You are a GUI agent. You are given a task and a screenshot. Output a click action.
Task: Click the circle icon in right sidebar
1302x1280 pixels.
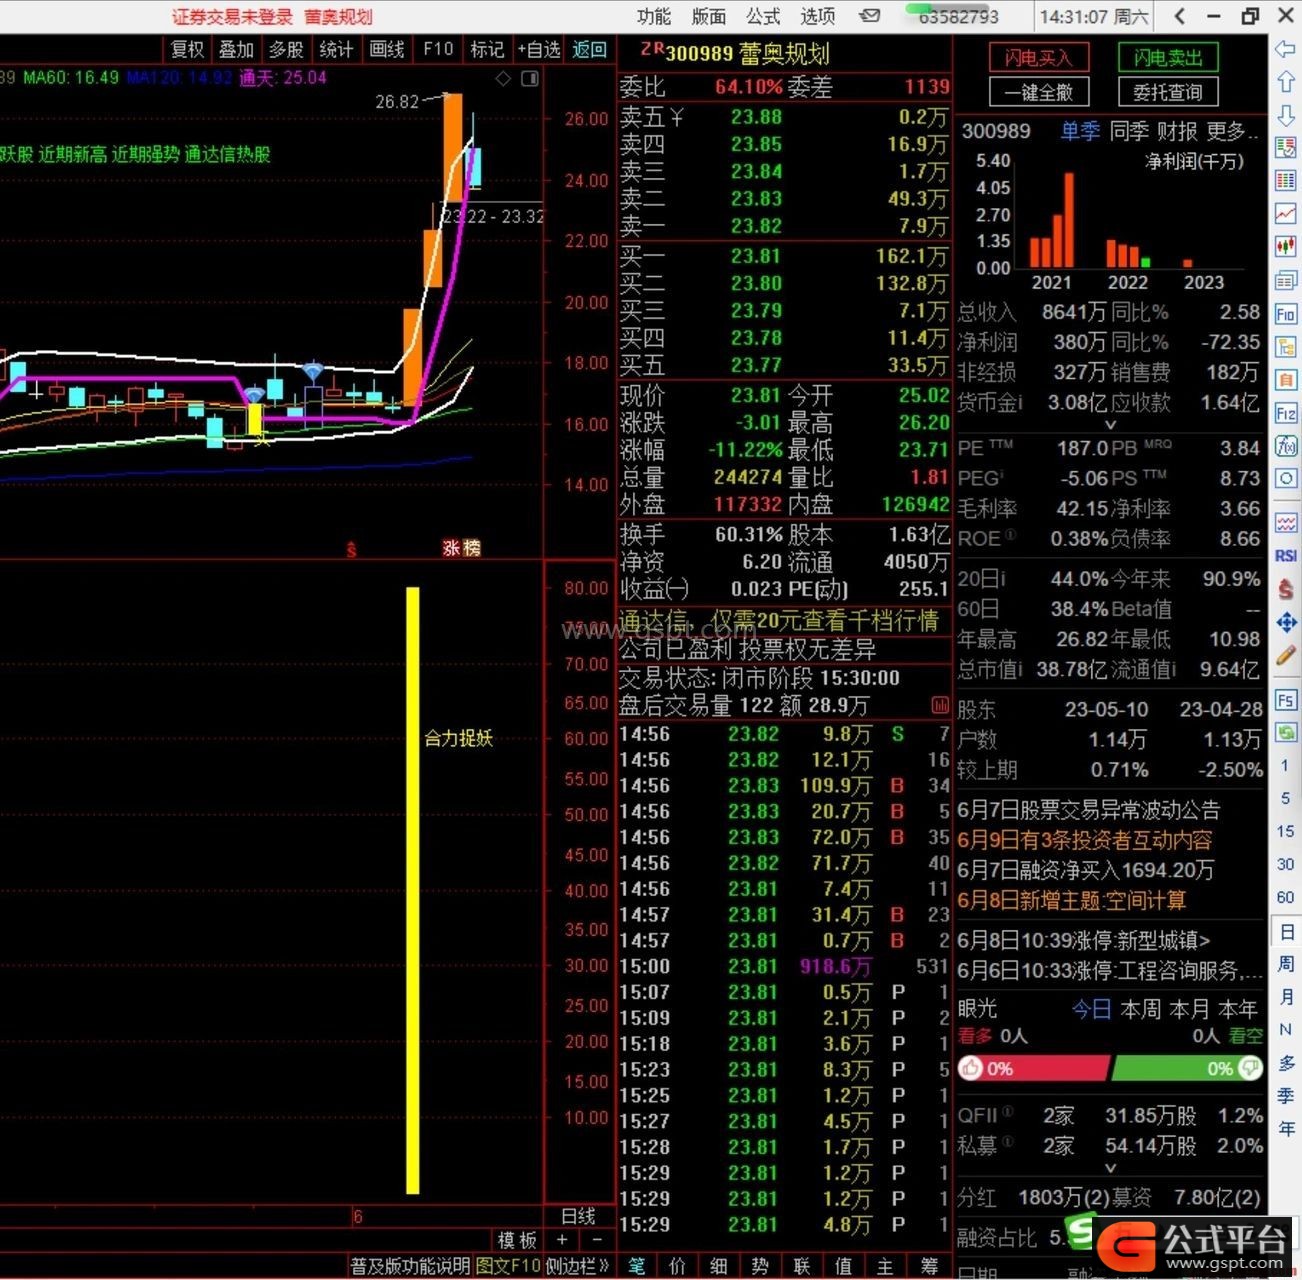1286,479
